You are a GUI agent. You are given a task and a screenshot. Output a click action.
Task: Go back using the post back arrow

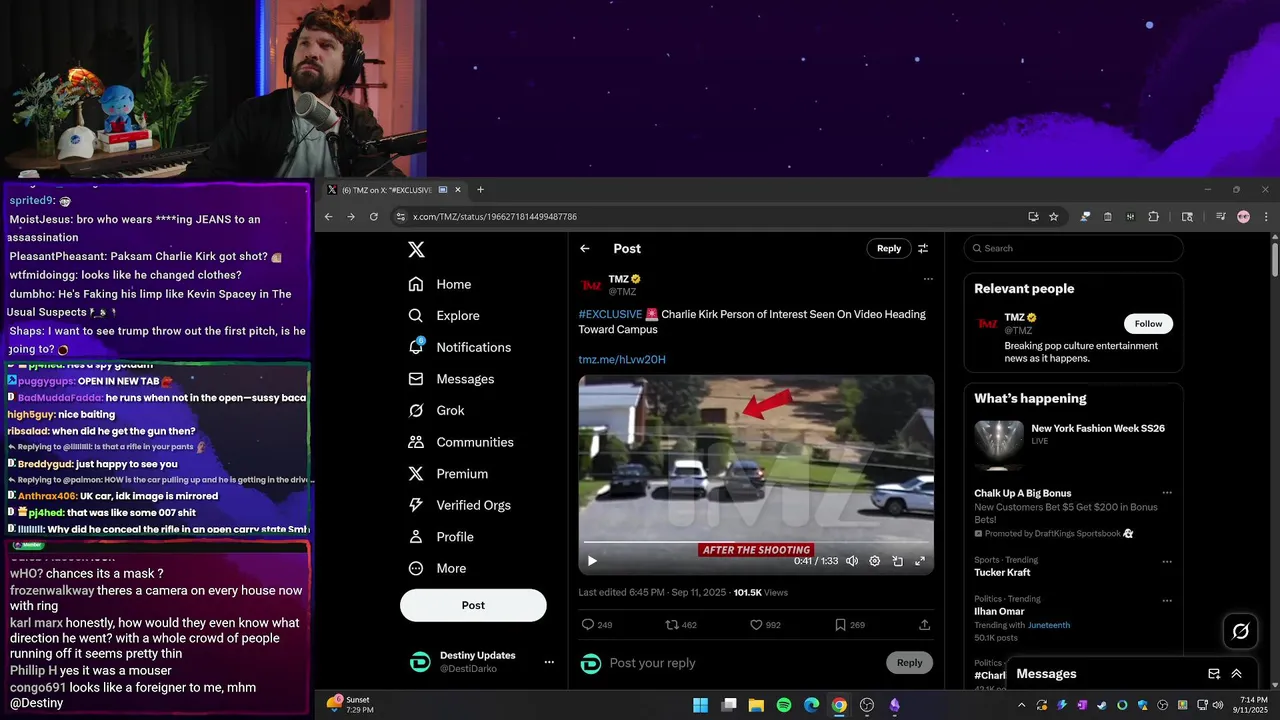click(x=585, y=249)
